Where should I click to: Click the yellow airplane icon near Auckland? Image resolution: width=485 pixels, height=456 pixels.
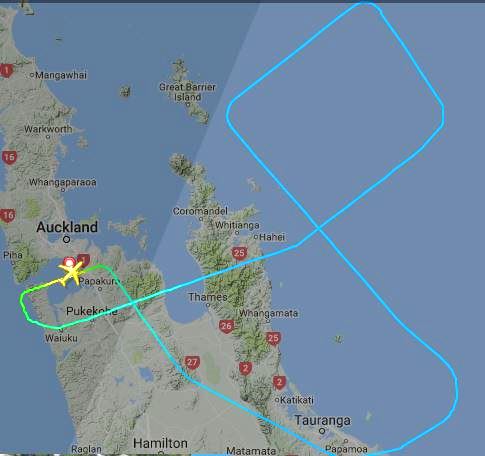[72, 273]
